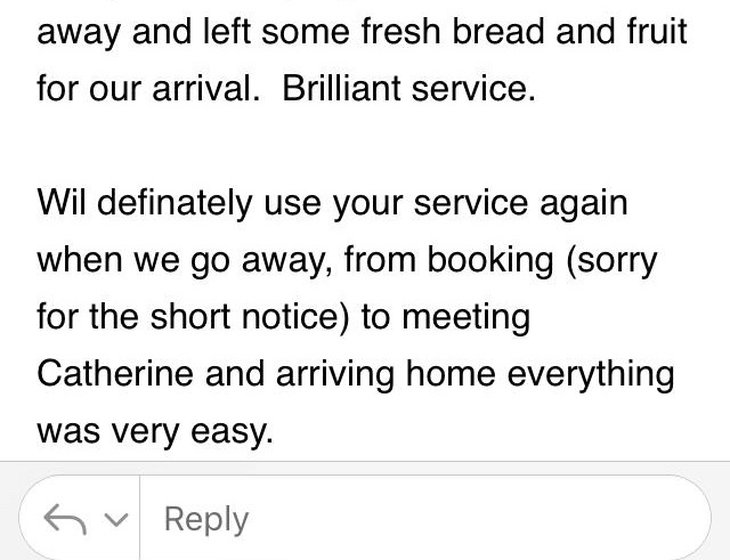Click the text "when we go away,"
Image resolution: width=730 pixels, height=560 pixels.
[186, 260]
